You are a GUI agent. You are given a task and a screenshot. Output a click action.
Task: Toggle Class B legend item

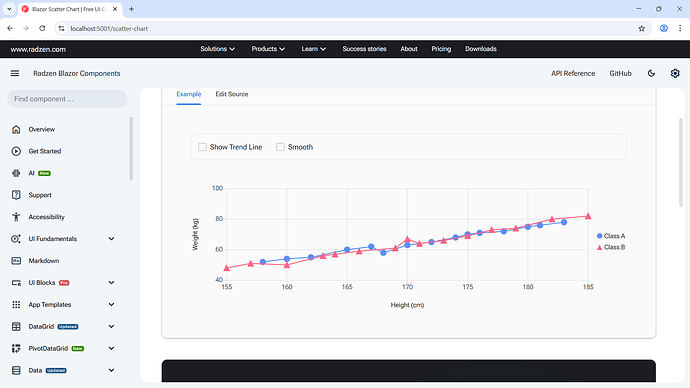coord(611,247)
